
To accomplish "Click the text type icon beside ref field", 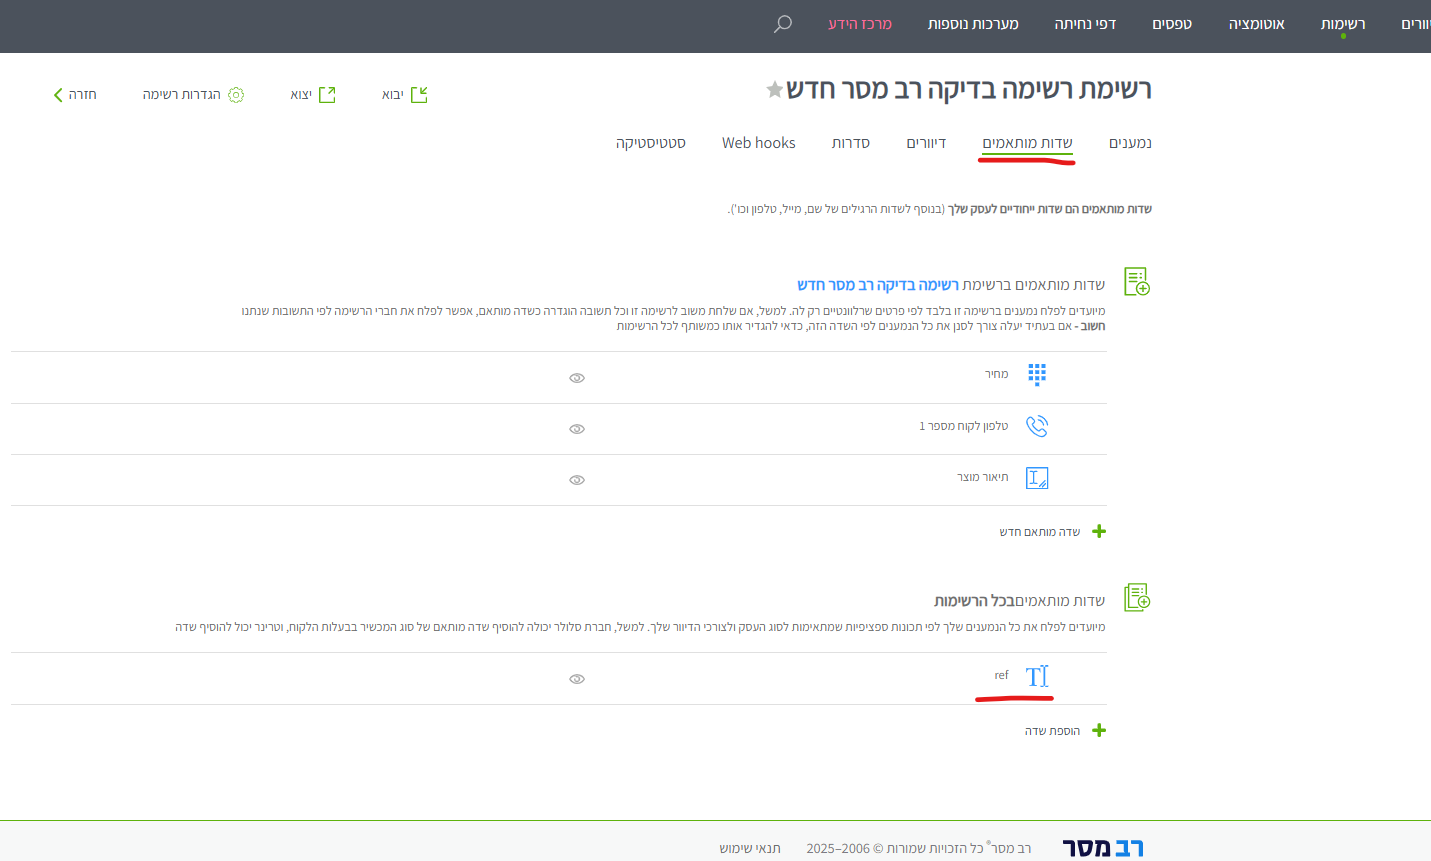I will click(x=1037, y=677).
